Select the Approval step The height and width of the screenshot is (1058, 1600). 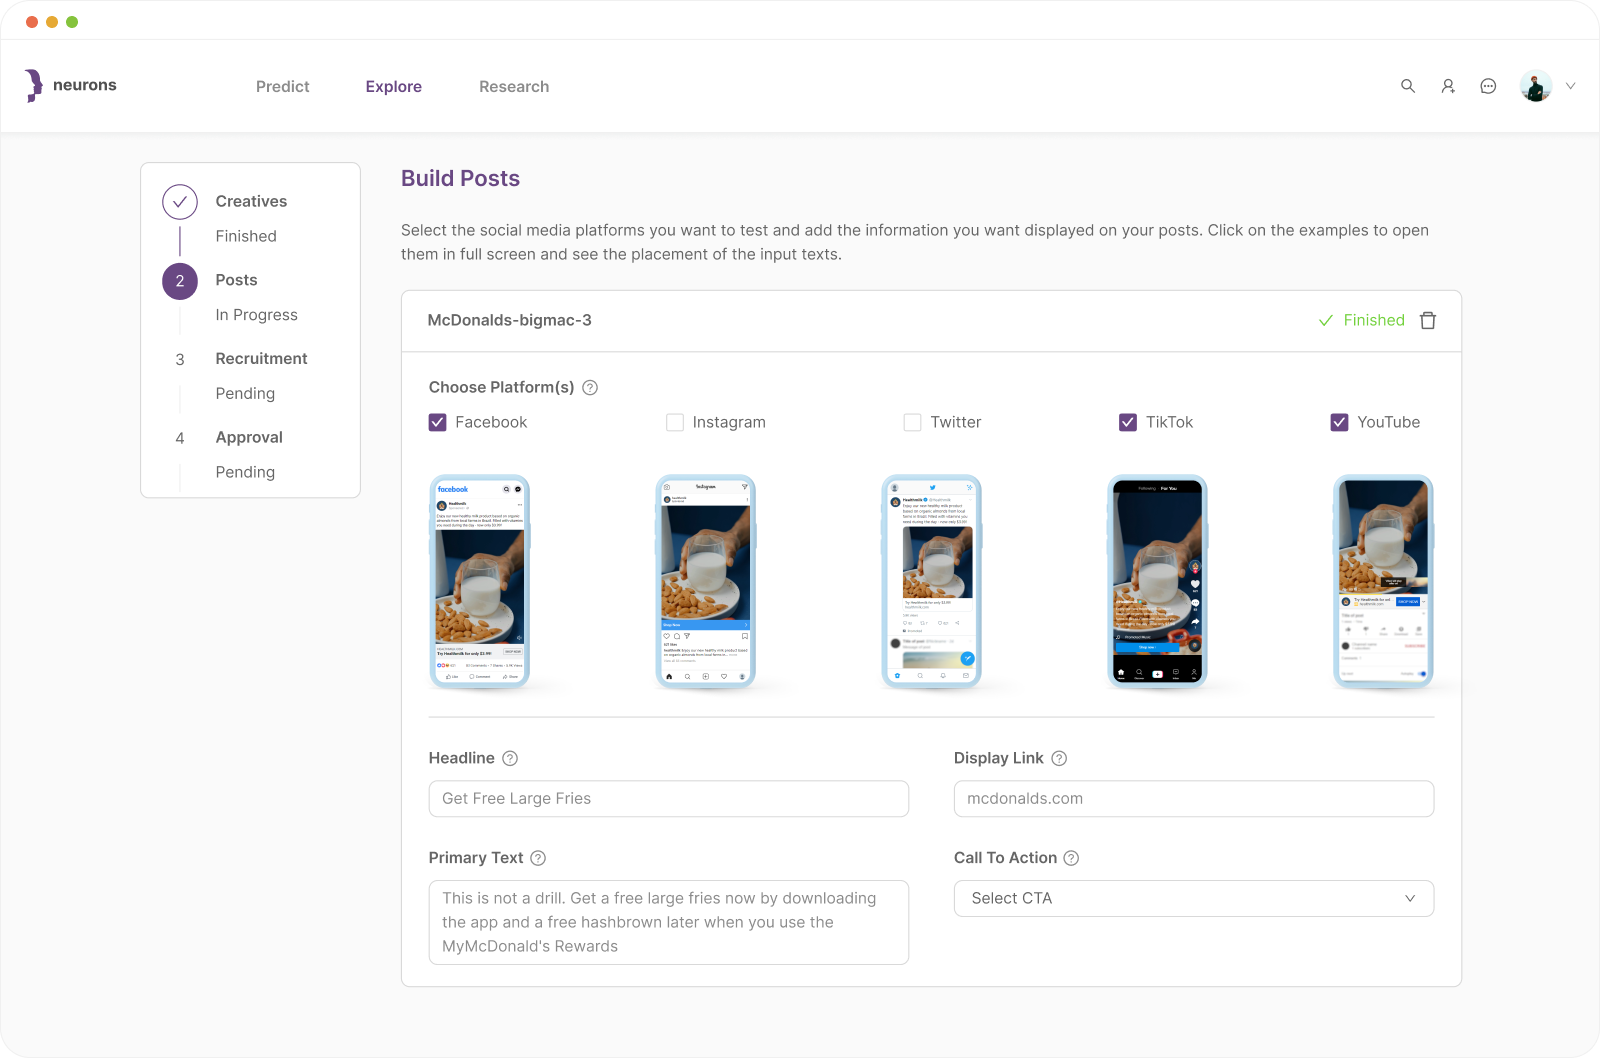249,438
